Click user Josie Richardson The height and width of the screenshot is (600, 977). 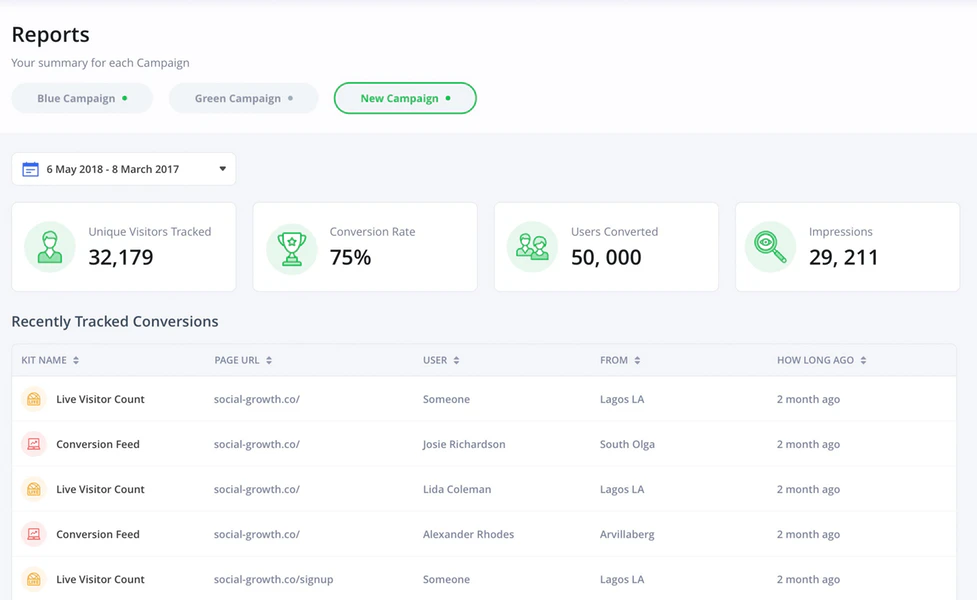click(464, 444)
